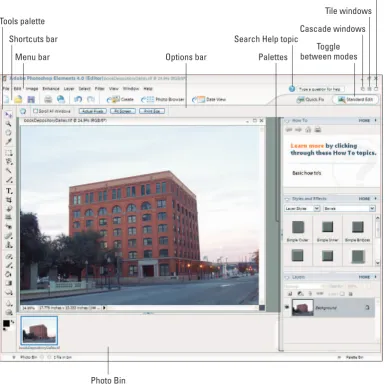The height and width of the screenshot is (385, 385).
Task: Select the Red Eye Removal tool
Action: 9,227
